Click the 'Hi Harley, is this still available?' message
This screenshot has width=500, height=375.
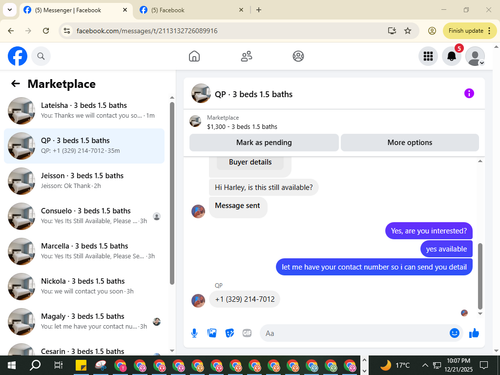click(x=264, y=187)
